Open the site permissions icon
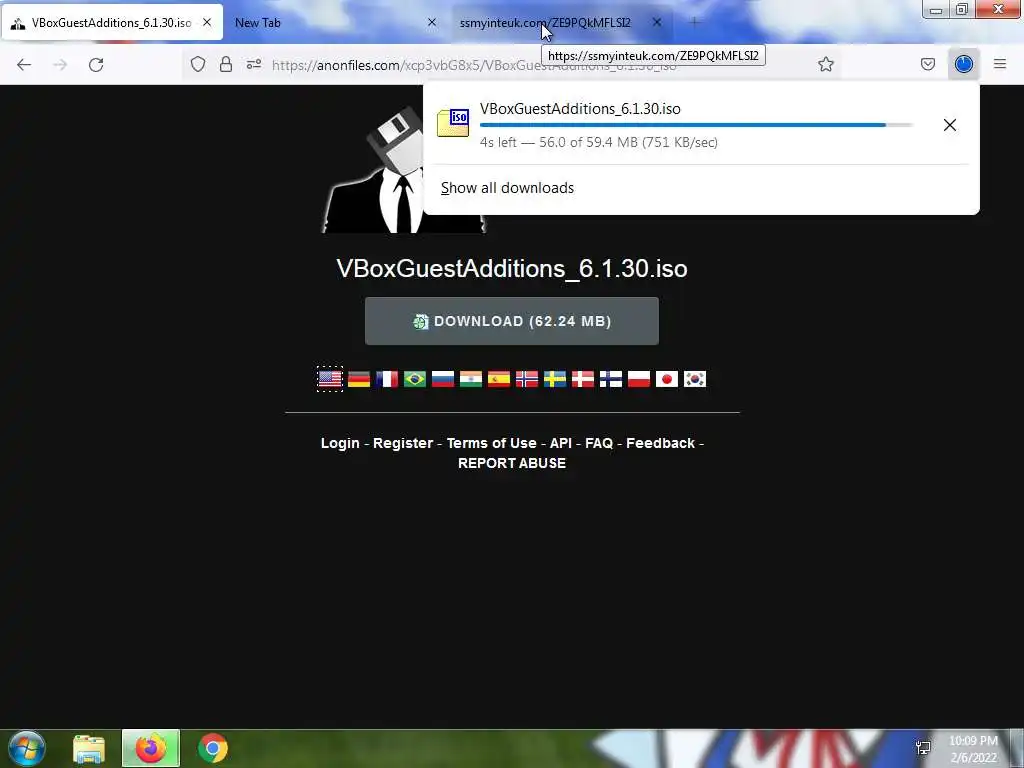The image size is (1024, 768). (x=253, y=64)
